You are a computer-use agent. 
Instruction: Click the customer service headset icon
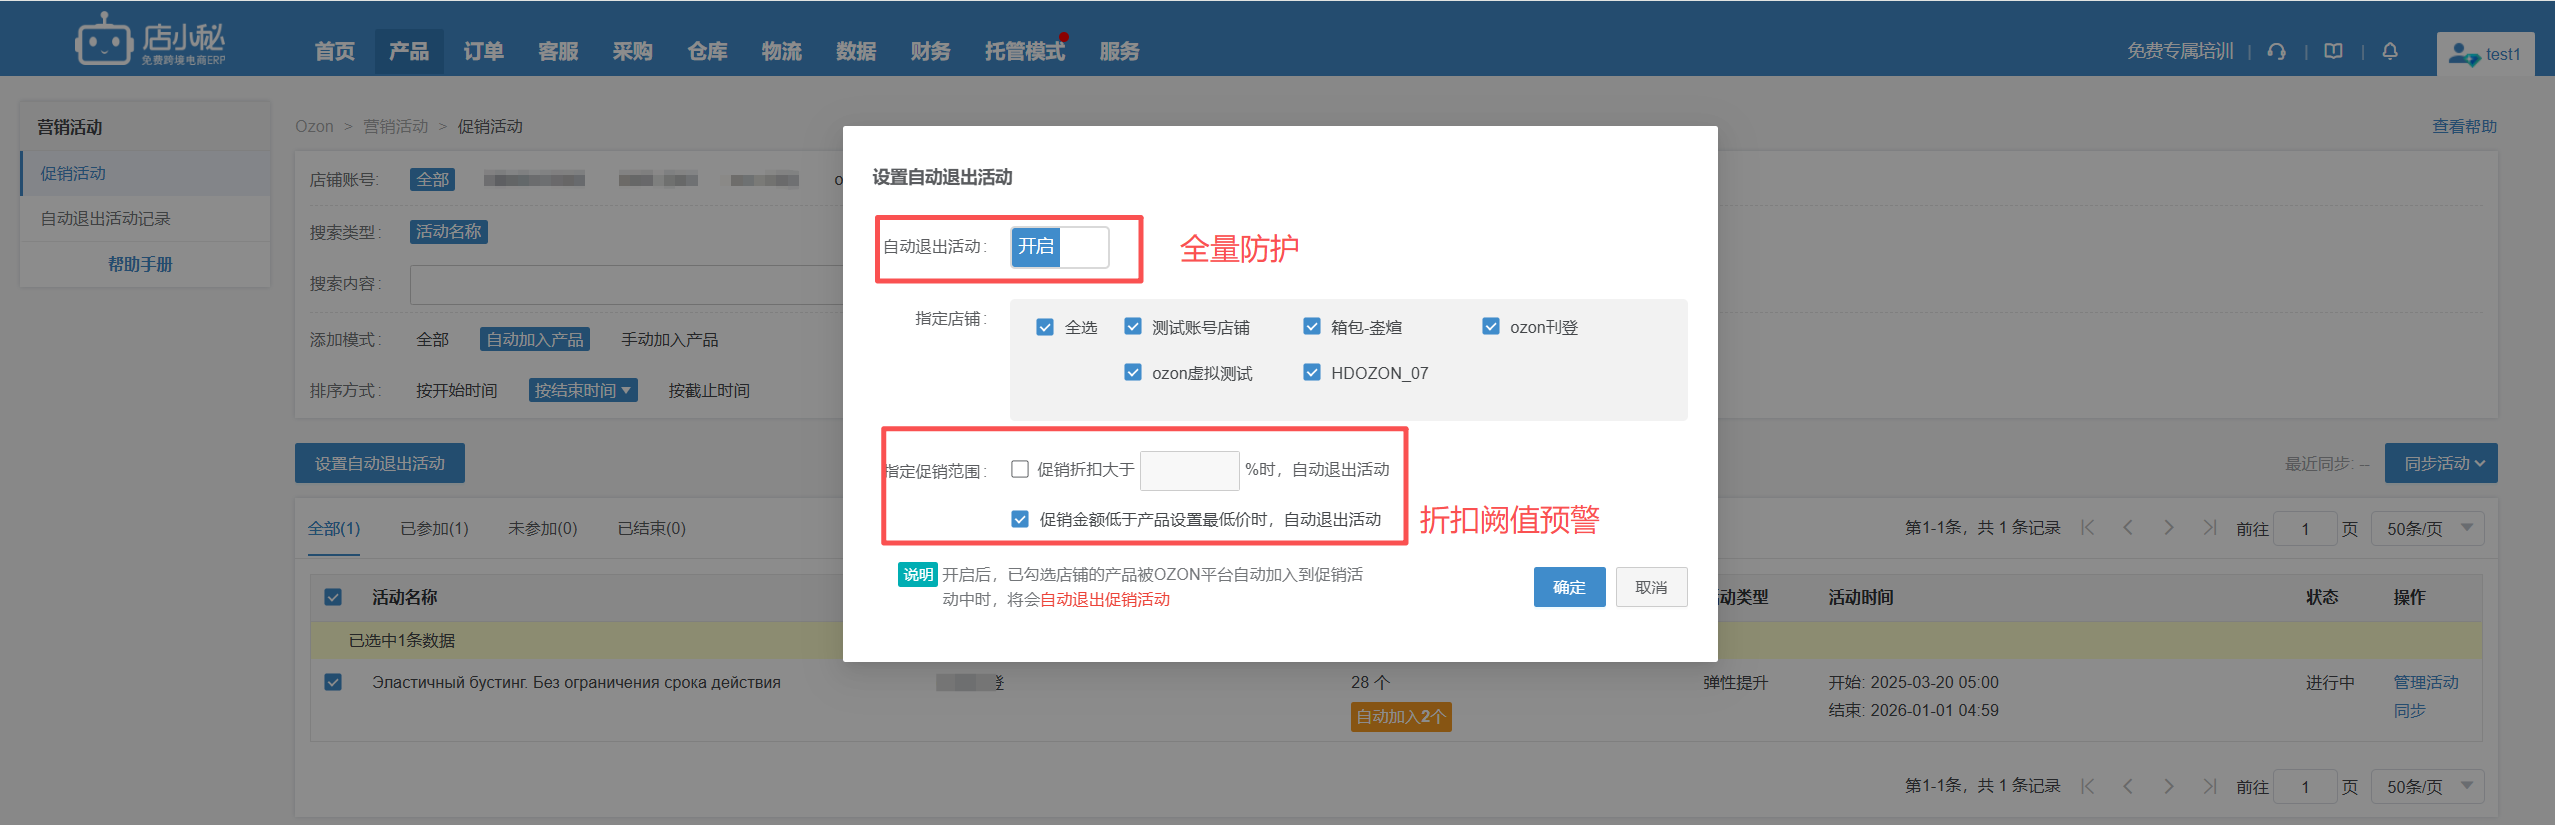[2276, 52]
